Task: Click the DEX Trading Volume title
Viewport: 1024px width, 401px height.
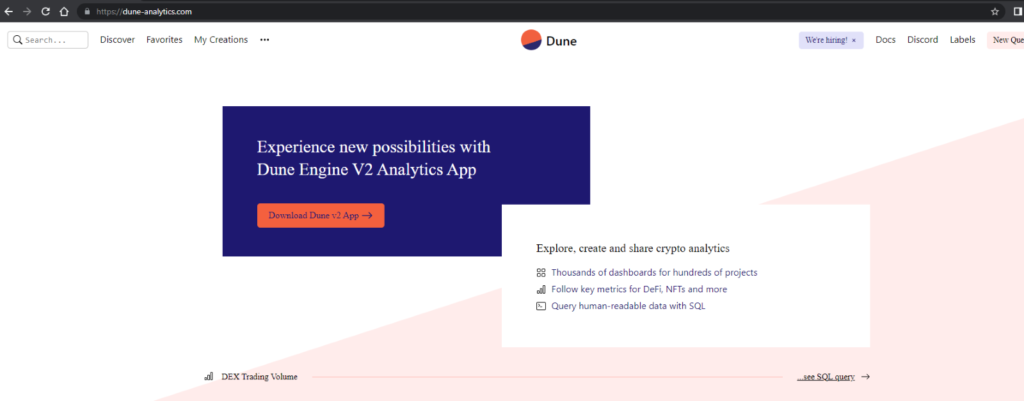Action: coord(259,377)
